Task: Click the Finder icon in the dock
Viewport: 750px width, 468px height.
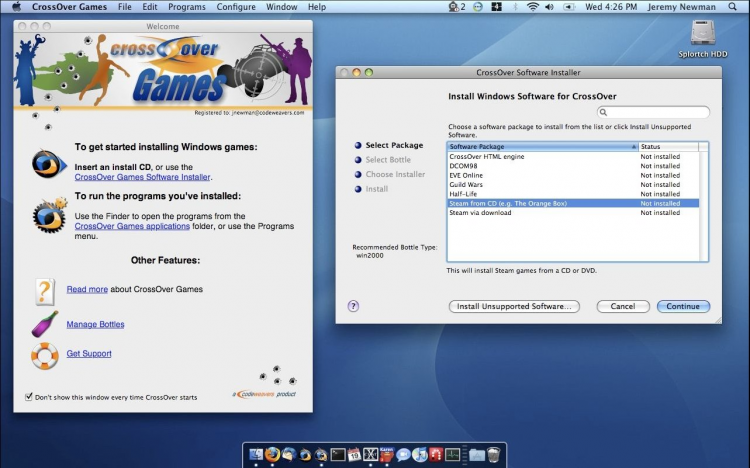Action: (255, 455)
